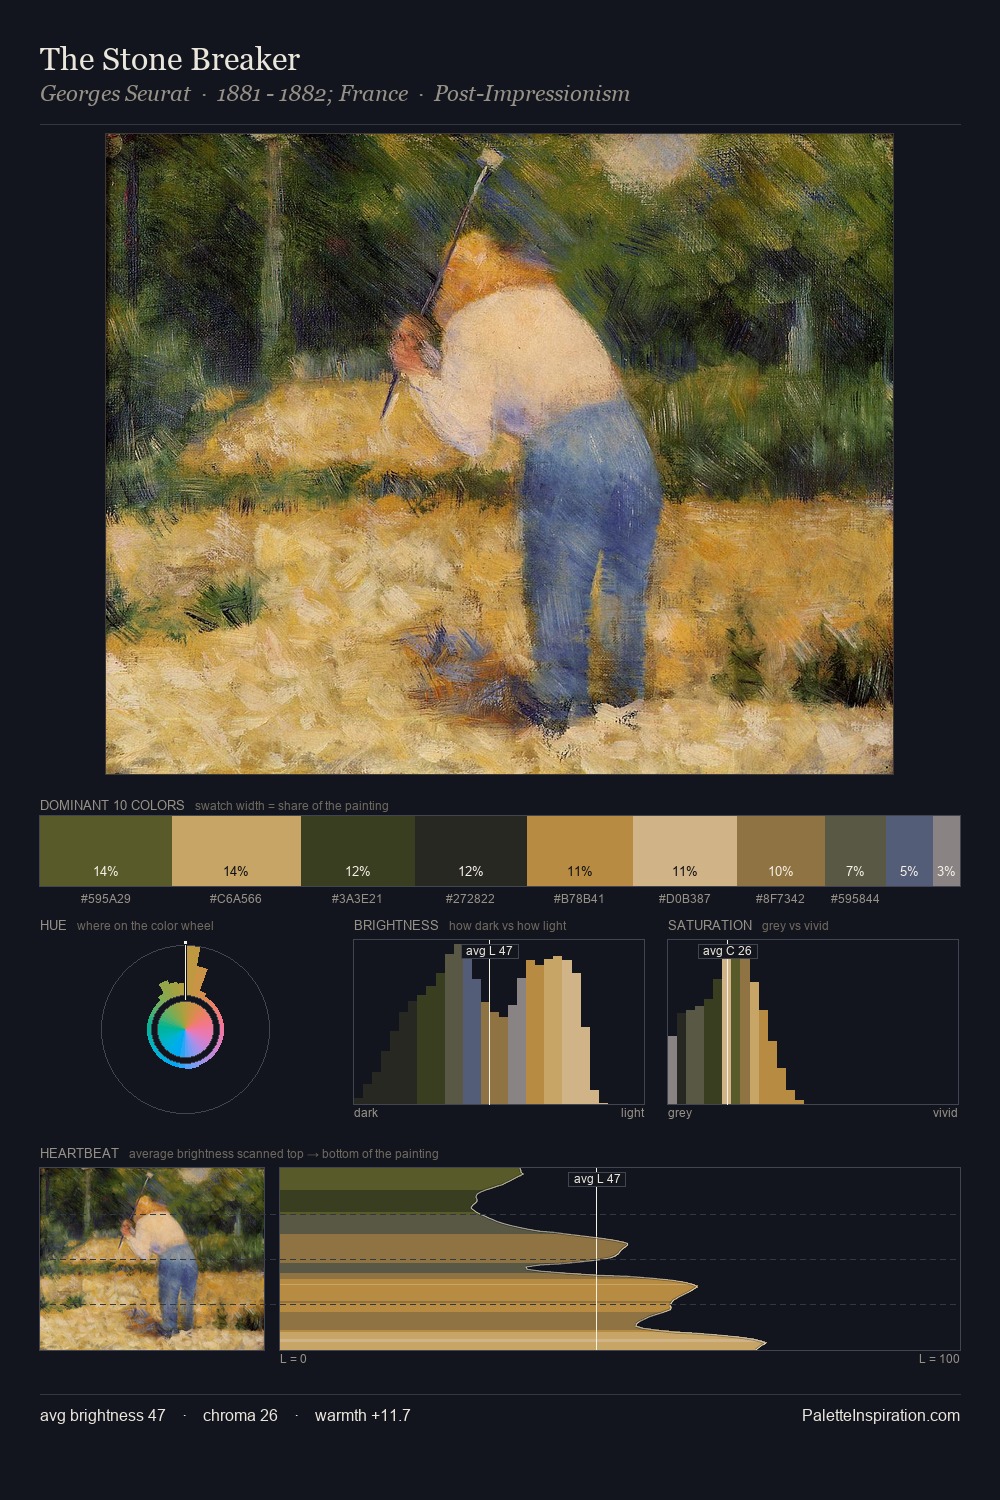1000x1500 pixels.
Task: Open the PaletteInspiration.com link
Action: (x=881, y=1415)
